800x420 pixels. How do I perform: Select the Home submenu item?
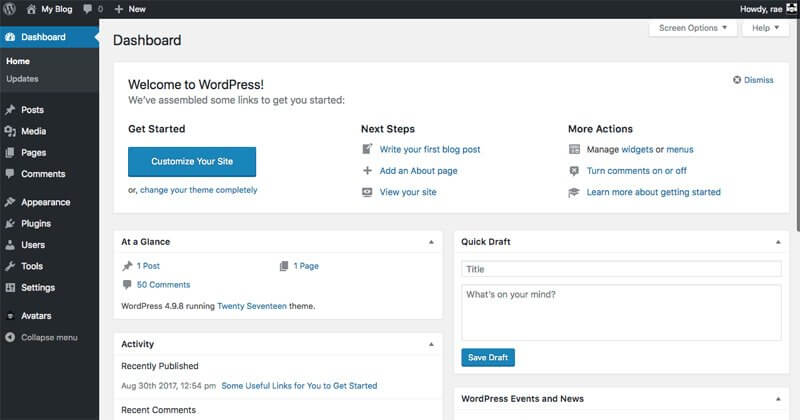tap(18, 61)
